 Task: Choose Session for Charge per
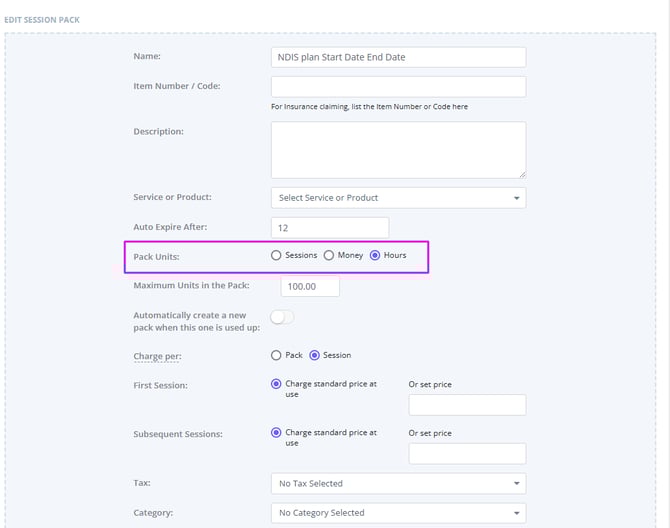pyautogui.click(x=314, y=355)
